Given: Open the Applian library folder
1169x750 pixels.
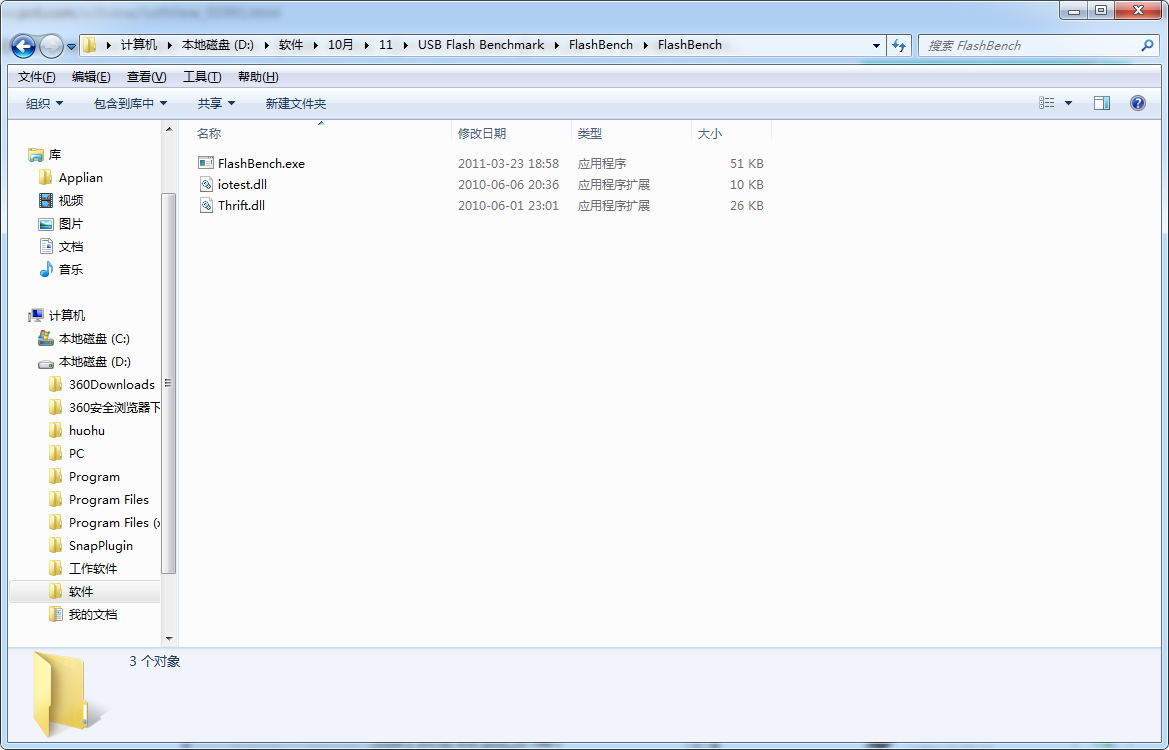Looking at the screenshot, I should point(81,177).
